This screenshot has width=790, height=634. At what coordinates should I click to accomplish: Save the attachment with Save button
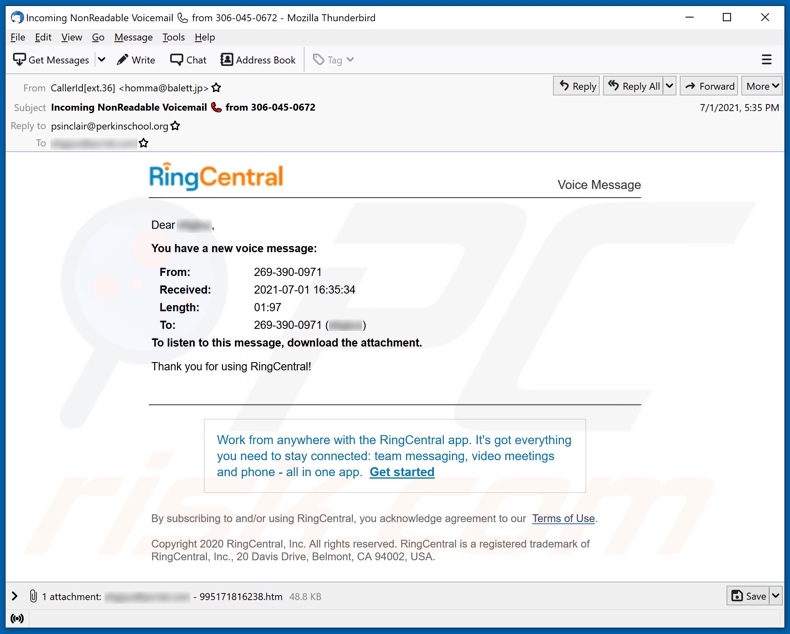pos(748,596)
